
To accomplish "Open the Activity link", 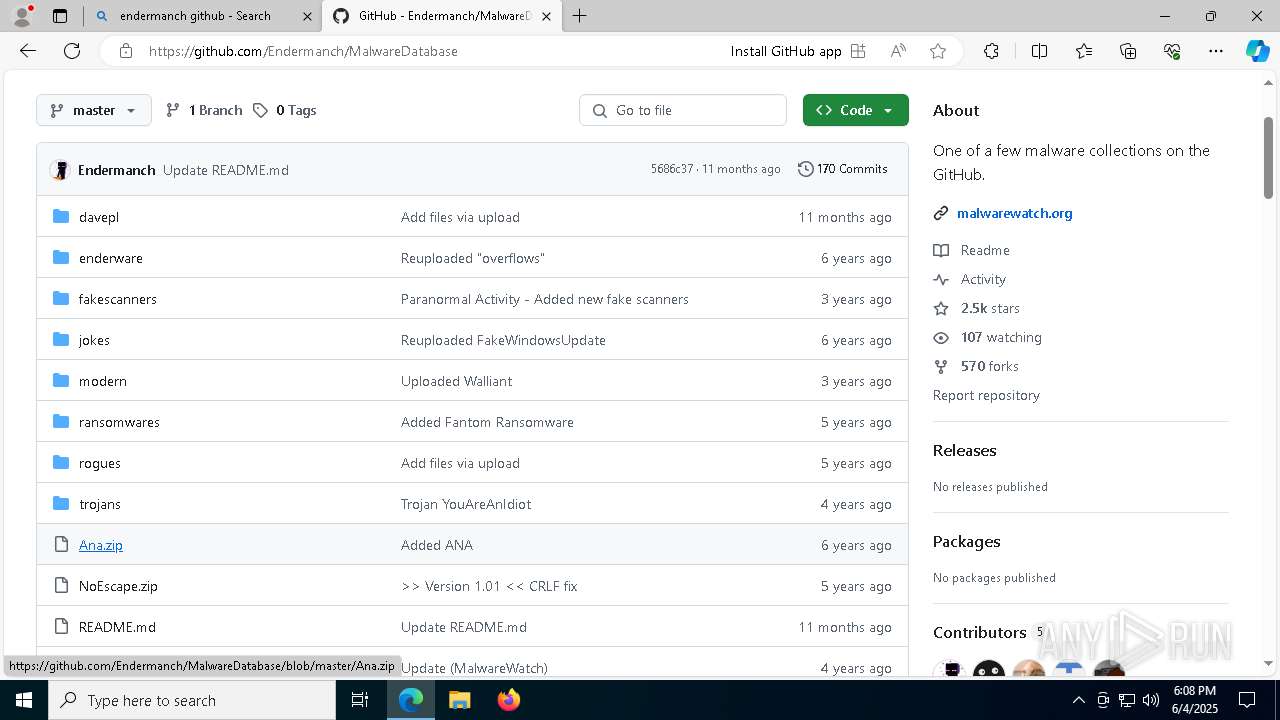I will point(983,279).
